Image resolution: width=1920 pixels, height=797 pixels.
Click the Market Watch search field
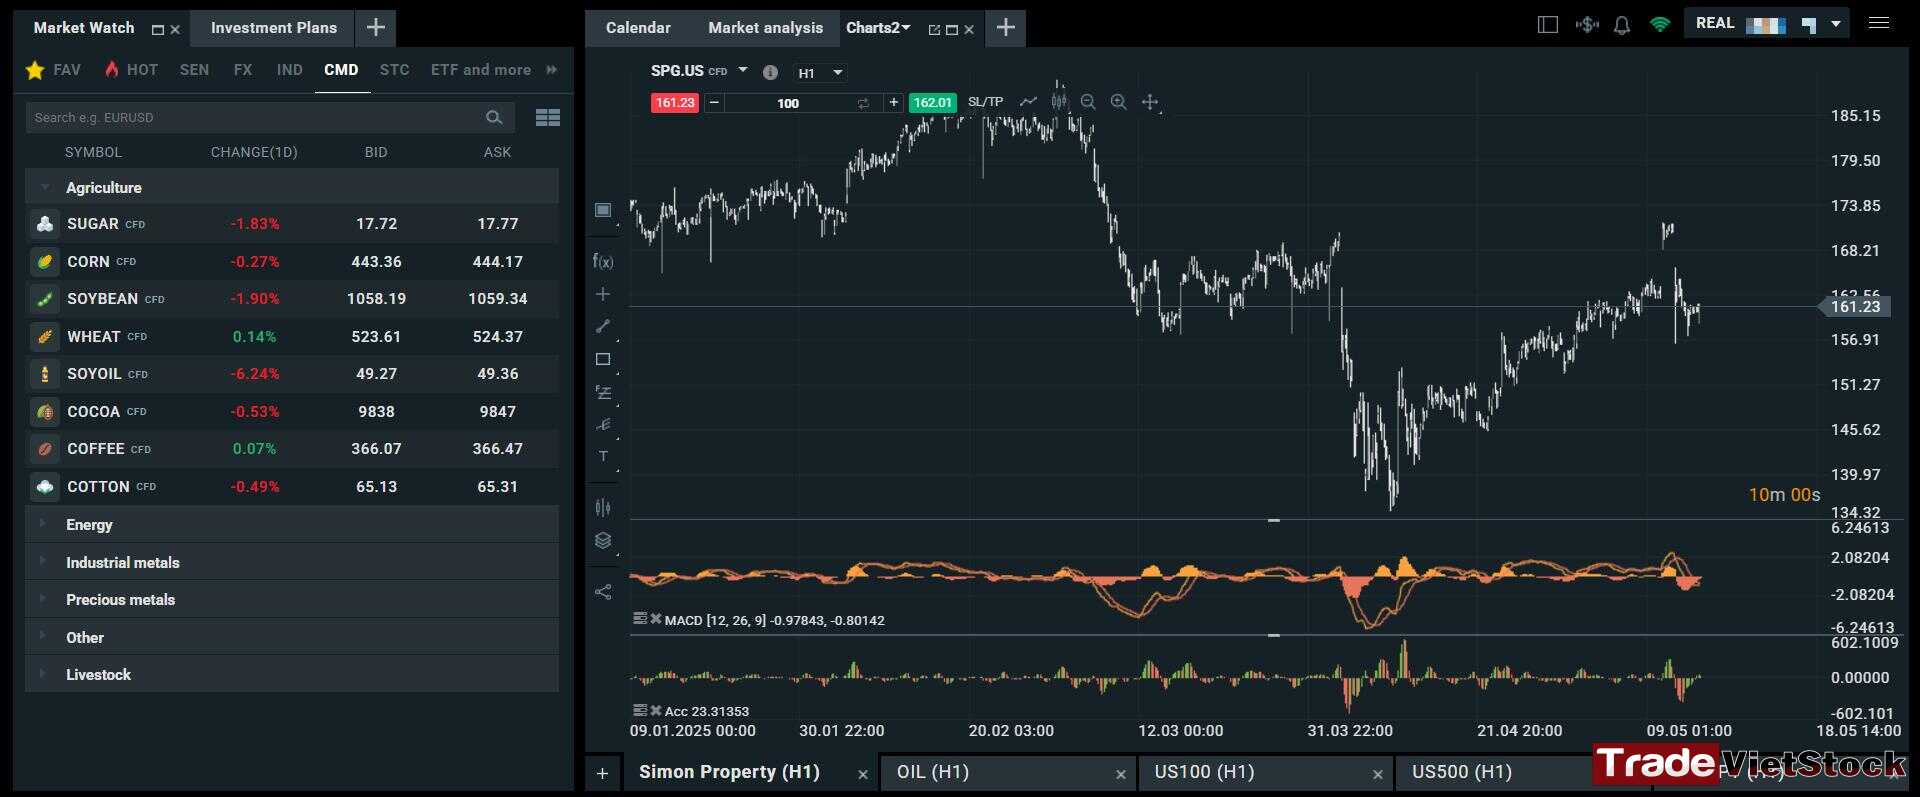pyautogui.click(x=270, y=118)
